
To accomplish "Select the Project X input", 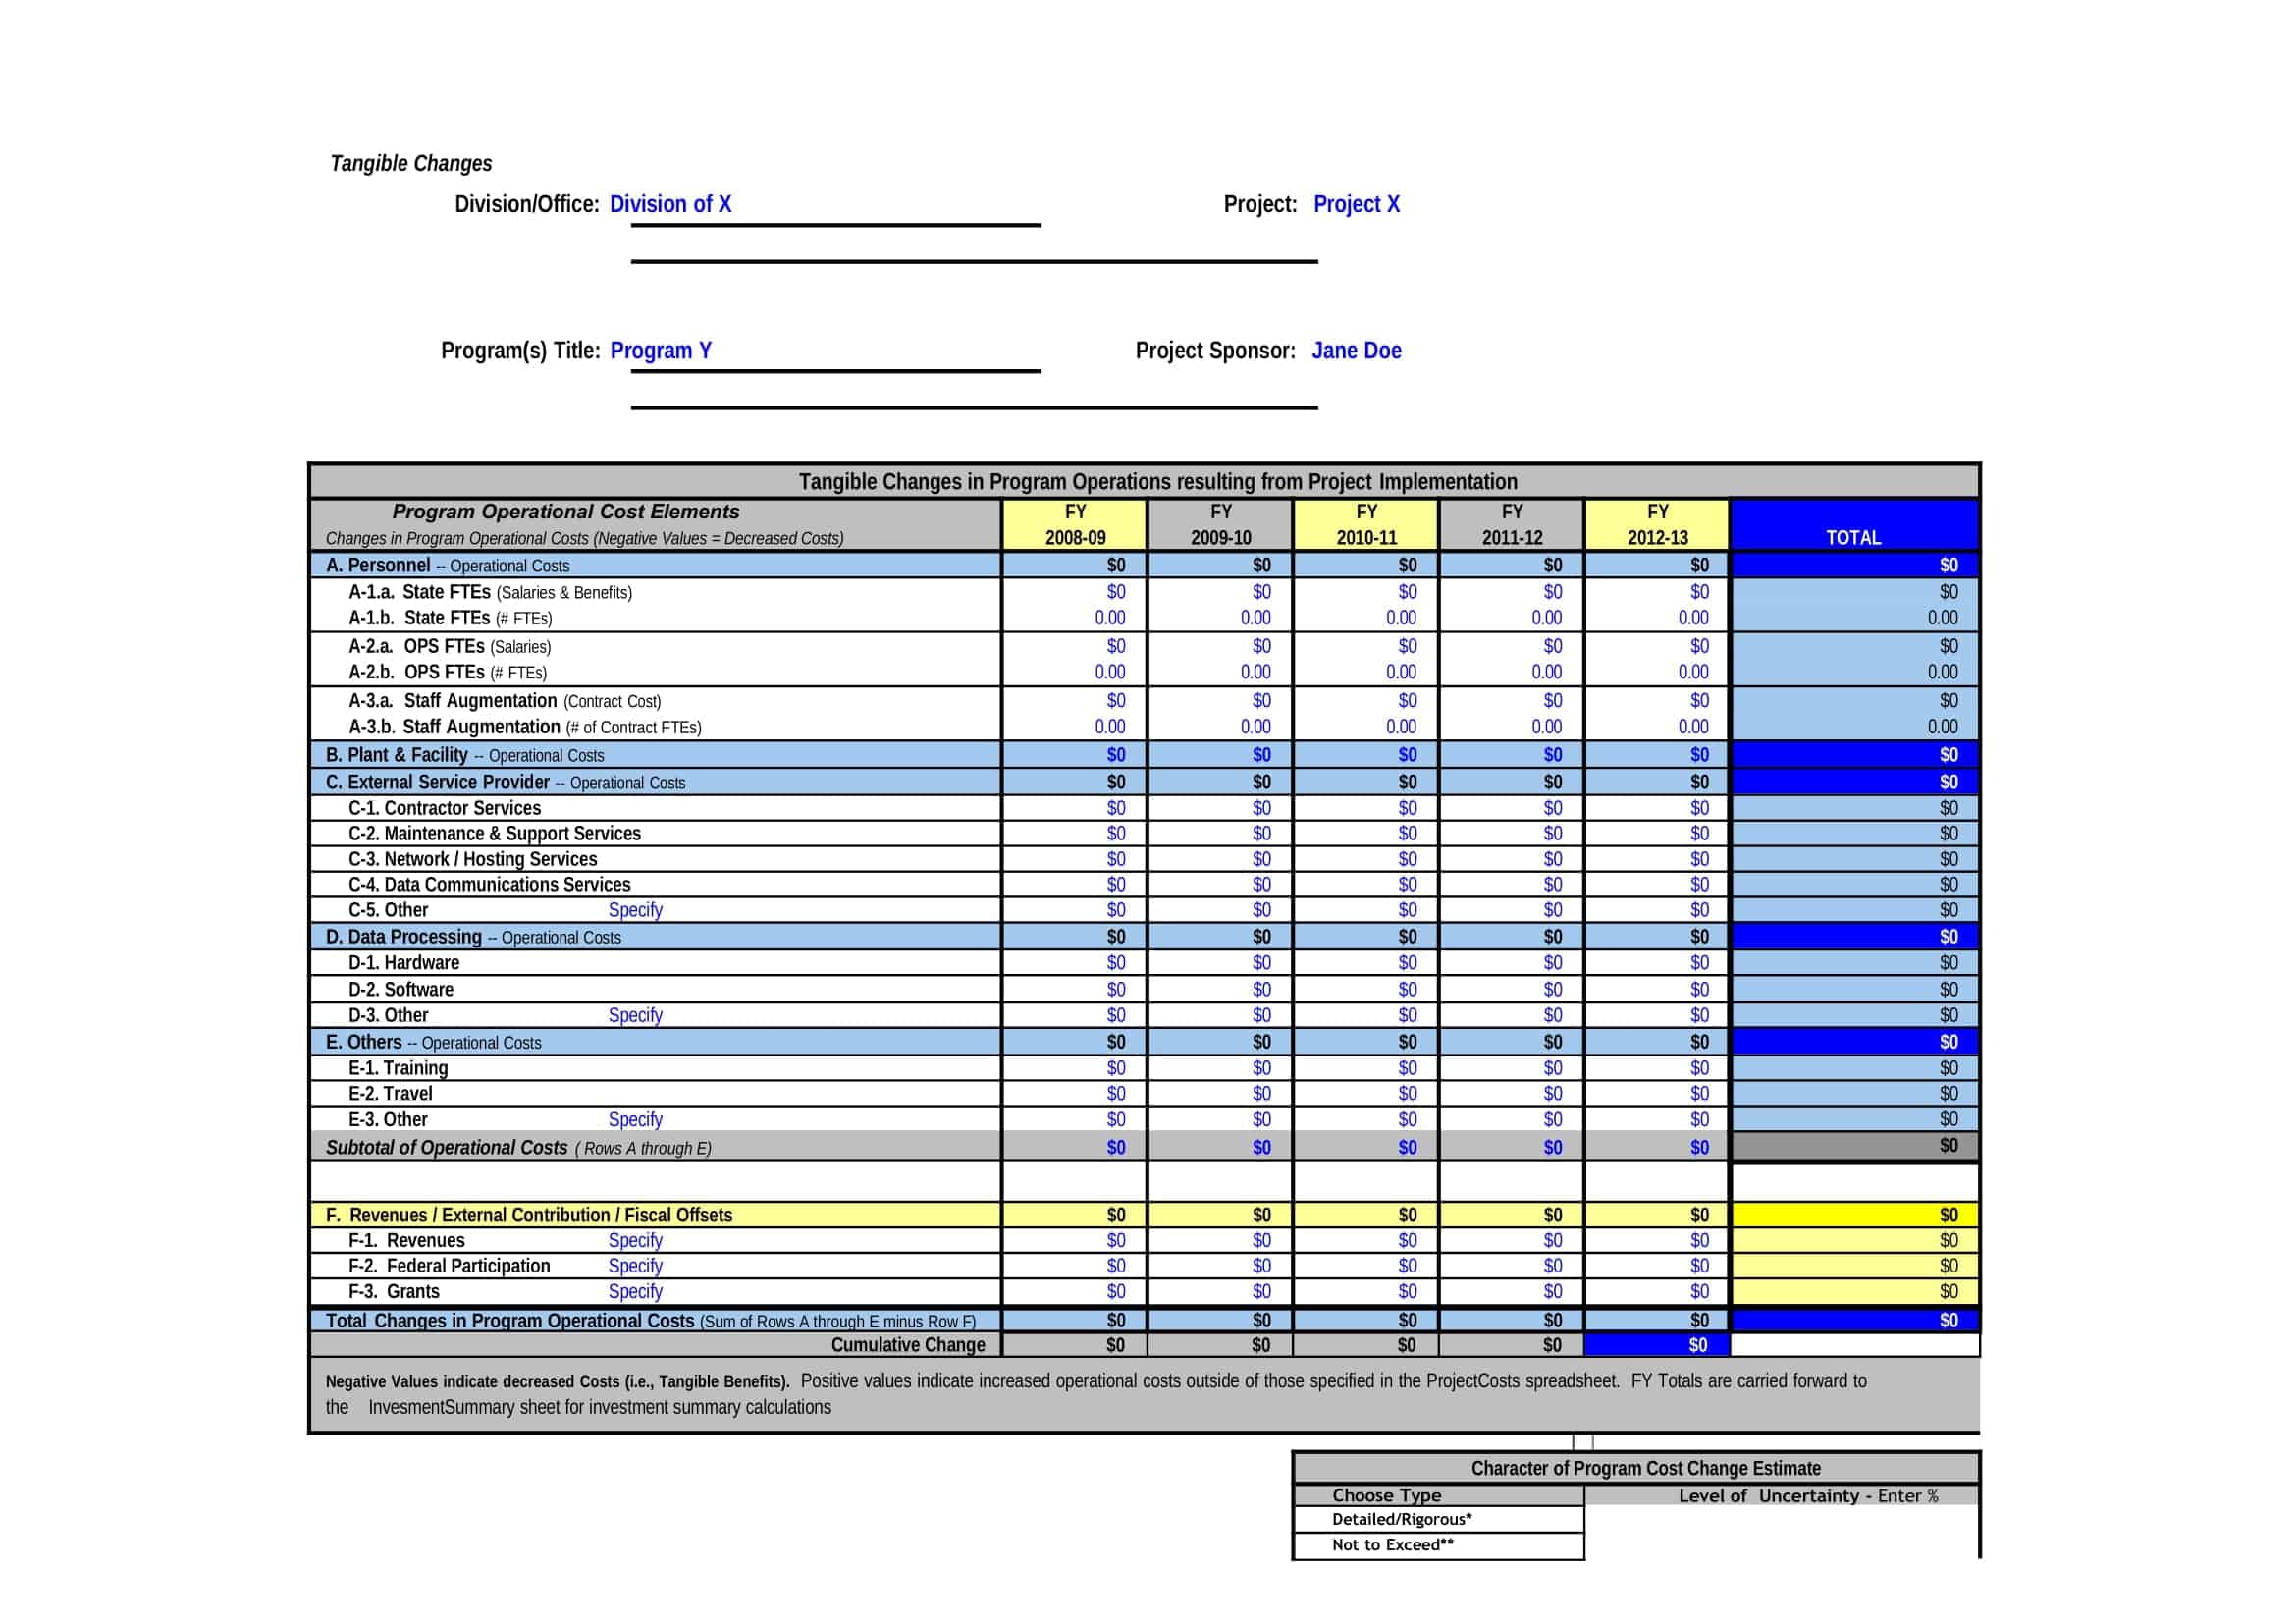I will point(1357,204).
